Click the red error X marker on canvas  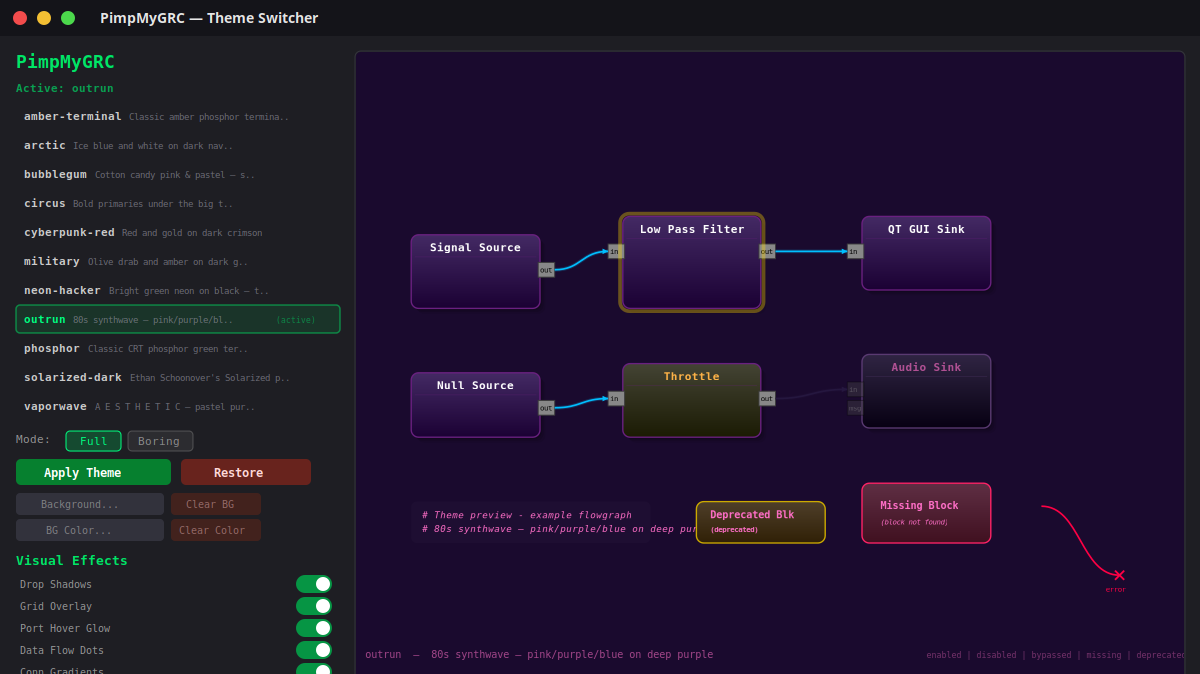point(1117,576)
